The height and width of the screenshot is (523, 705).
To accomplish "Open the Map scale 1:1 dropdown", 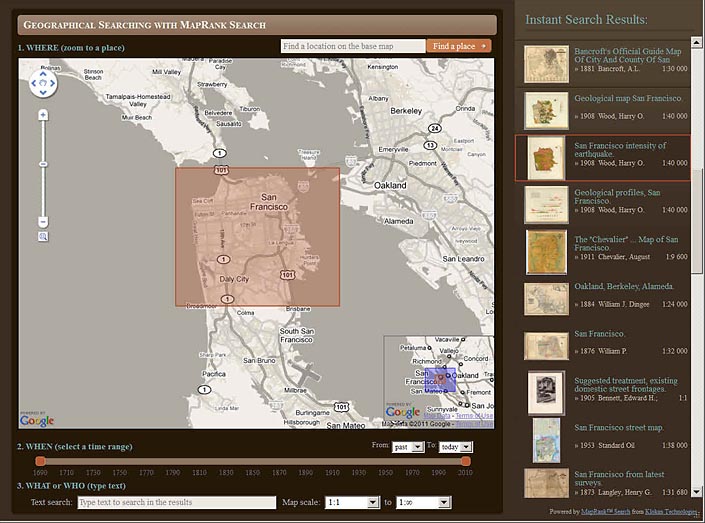I will [x=352, y=502].
